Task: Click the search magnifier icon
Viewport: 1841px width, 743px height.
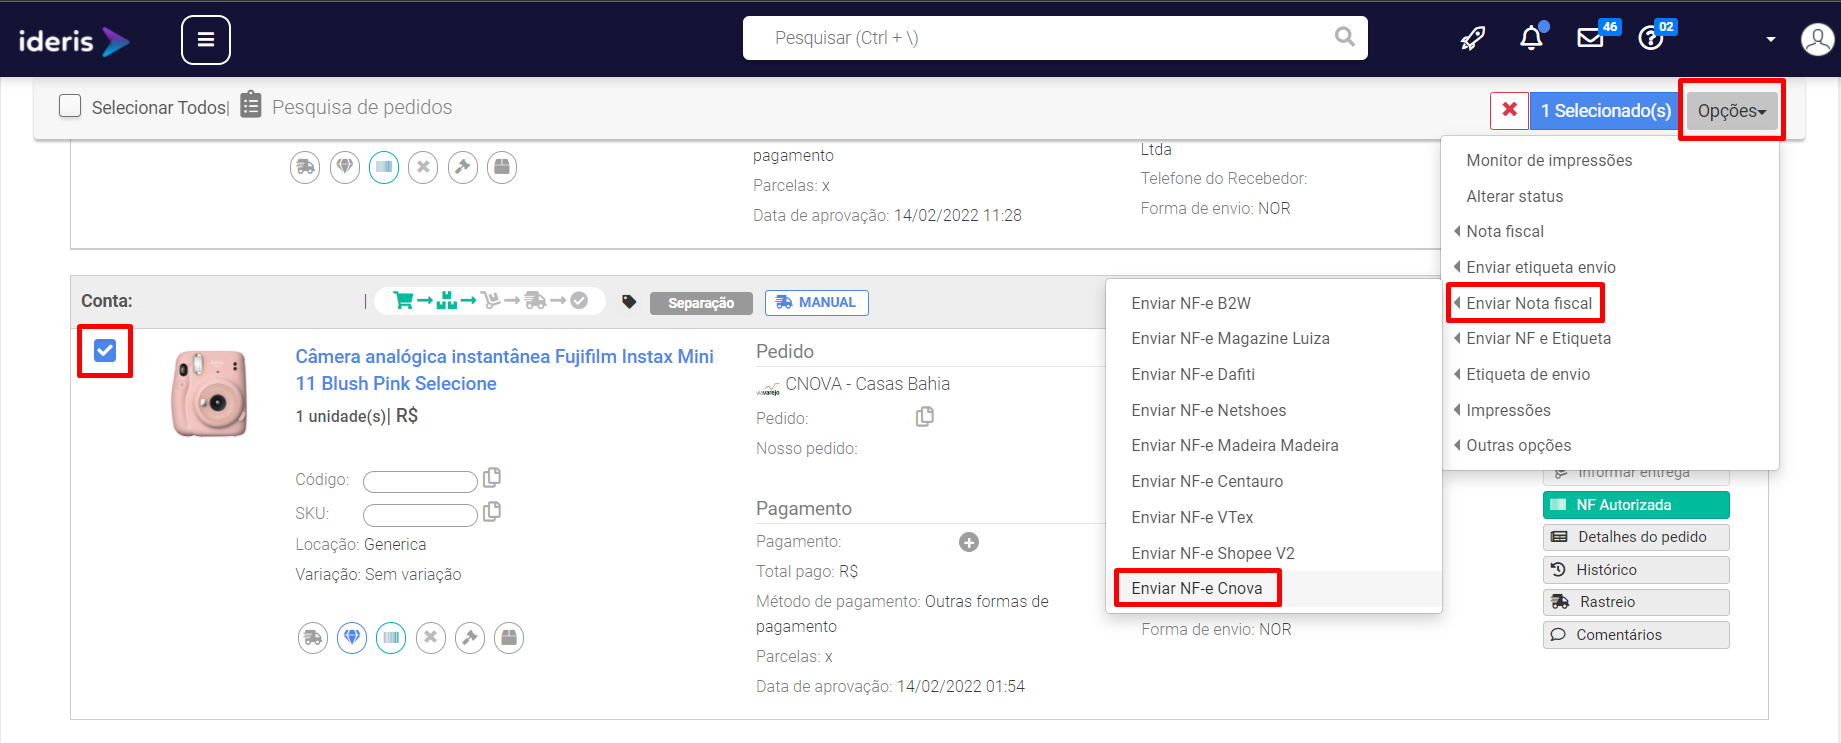Action: (x=1345, y=37)
